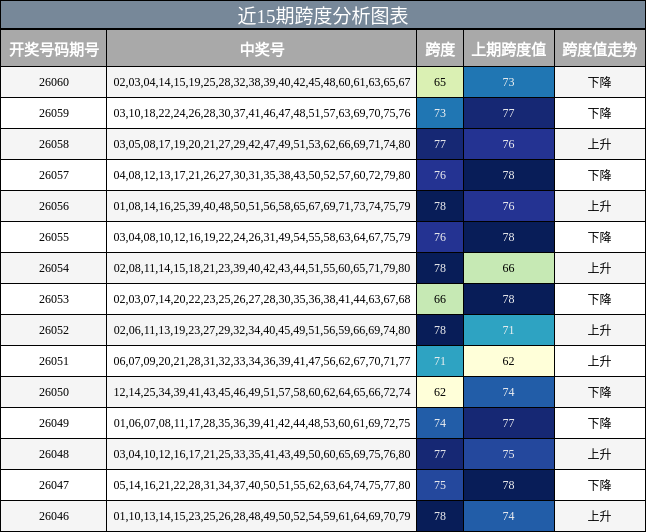Click span value 75 in row 26047

(440, 485)
